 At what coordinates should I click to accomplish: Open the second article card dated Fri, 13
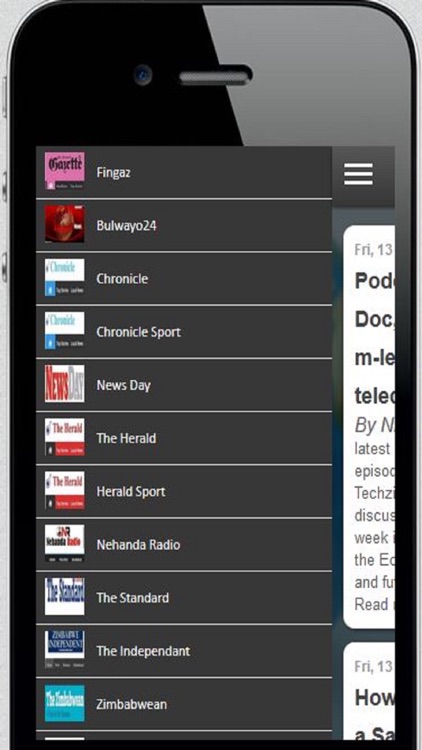coord(369,691)
